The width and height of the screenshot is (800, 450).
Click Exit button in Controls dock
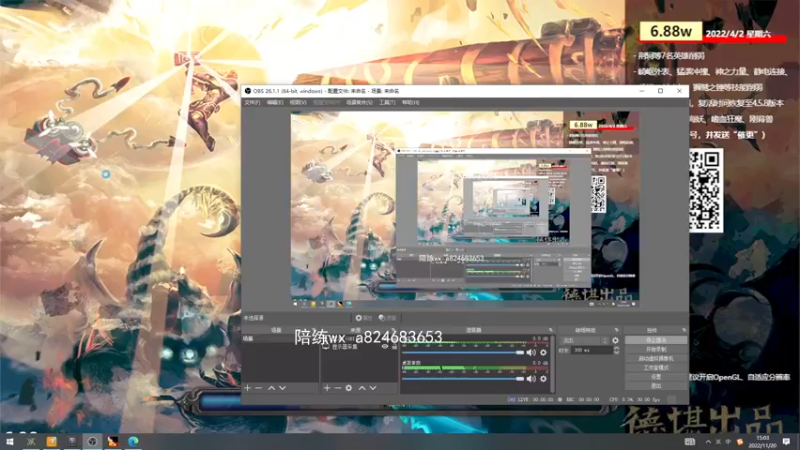(x=656, y=386)
